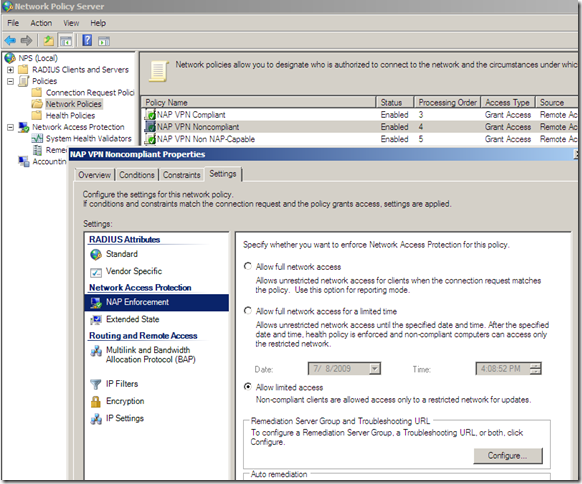Open the Action menu
The width and height of the screenshot is (582, 484).
tap(41, 23)
